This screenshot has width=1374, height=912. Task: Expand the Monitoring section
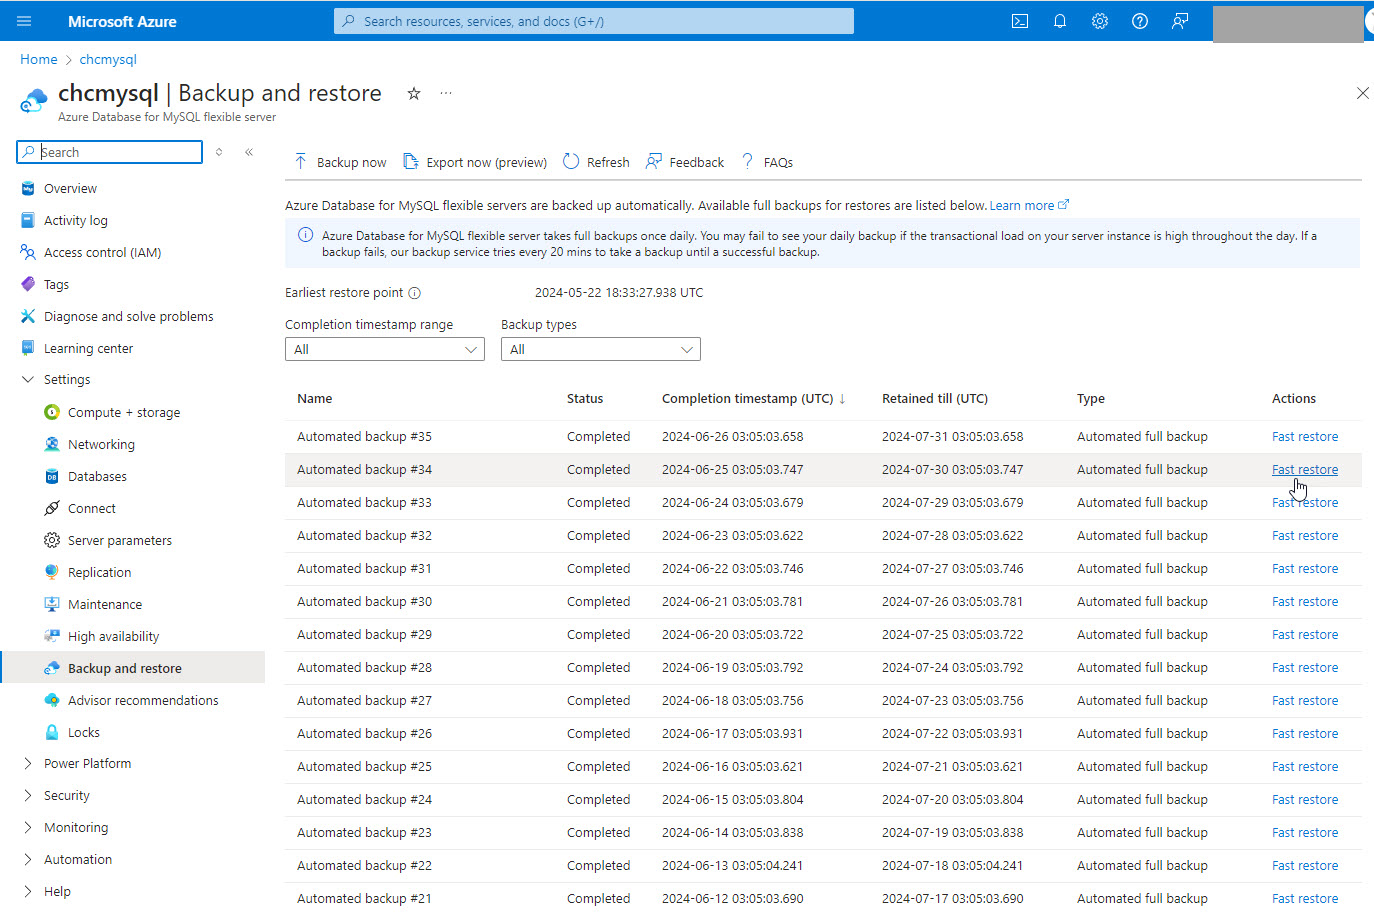[x=28, y=827]
